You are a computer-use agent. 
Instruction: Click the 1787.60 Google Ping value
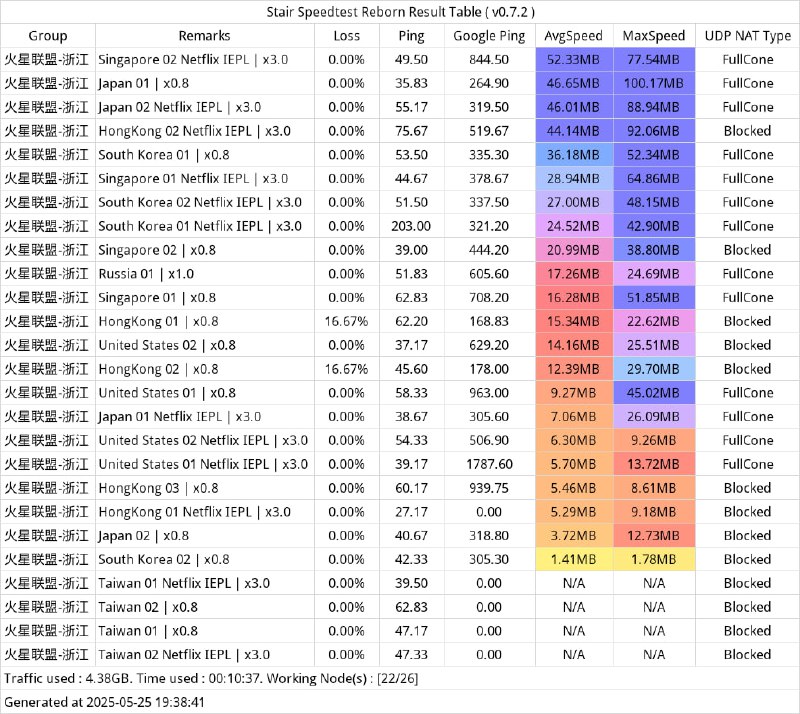point(489,464)
